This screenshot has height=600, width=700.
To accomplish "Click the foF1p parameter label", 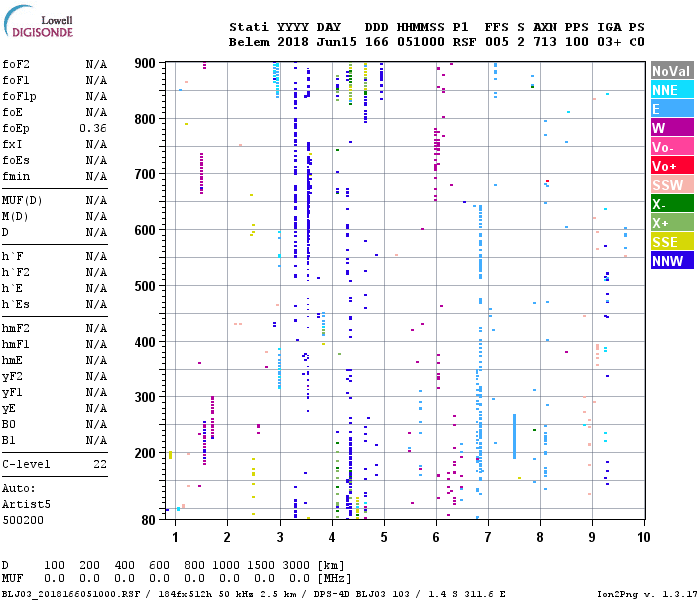I will [x=19, y=96].
